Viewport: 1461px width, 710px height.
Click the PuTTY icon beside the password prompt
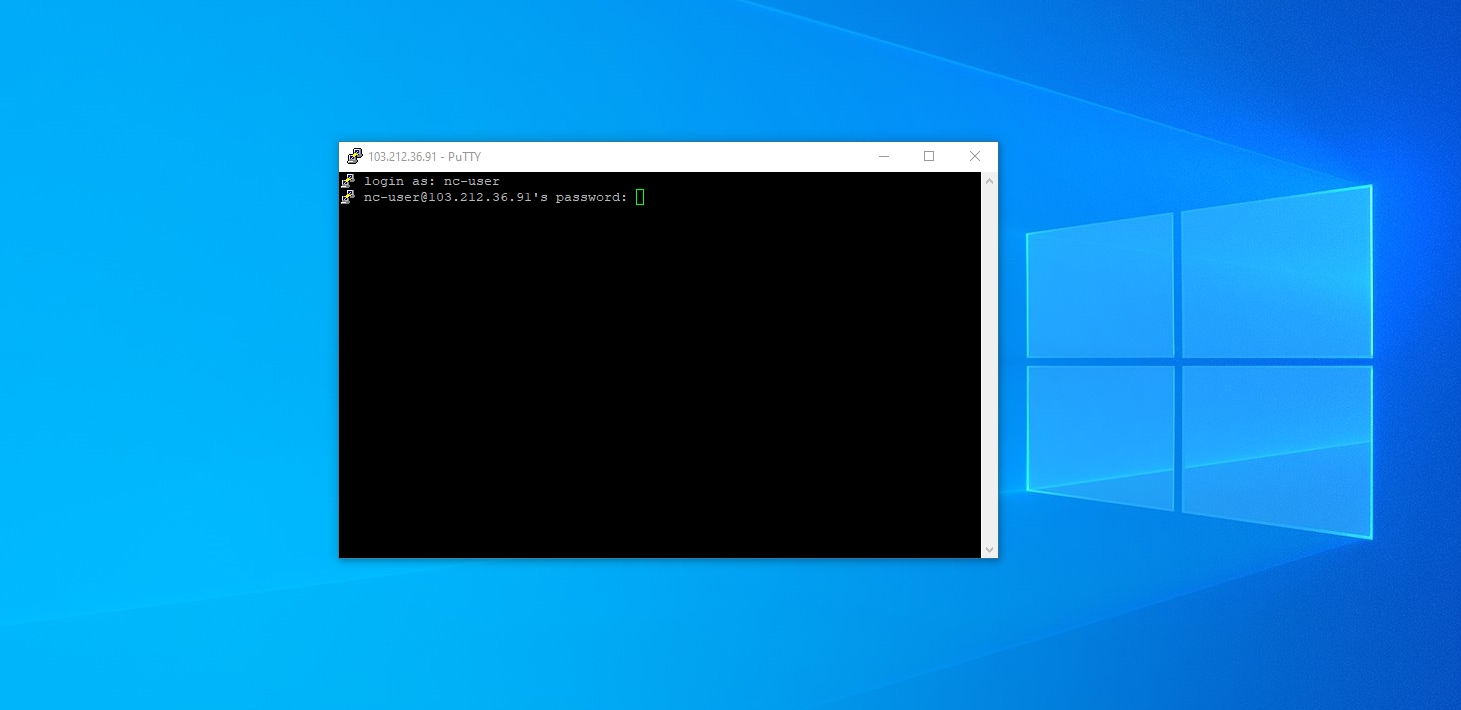click(x=348, y=197)
